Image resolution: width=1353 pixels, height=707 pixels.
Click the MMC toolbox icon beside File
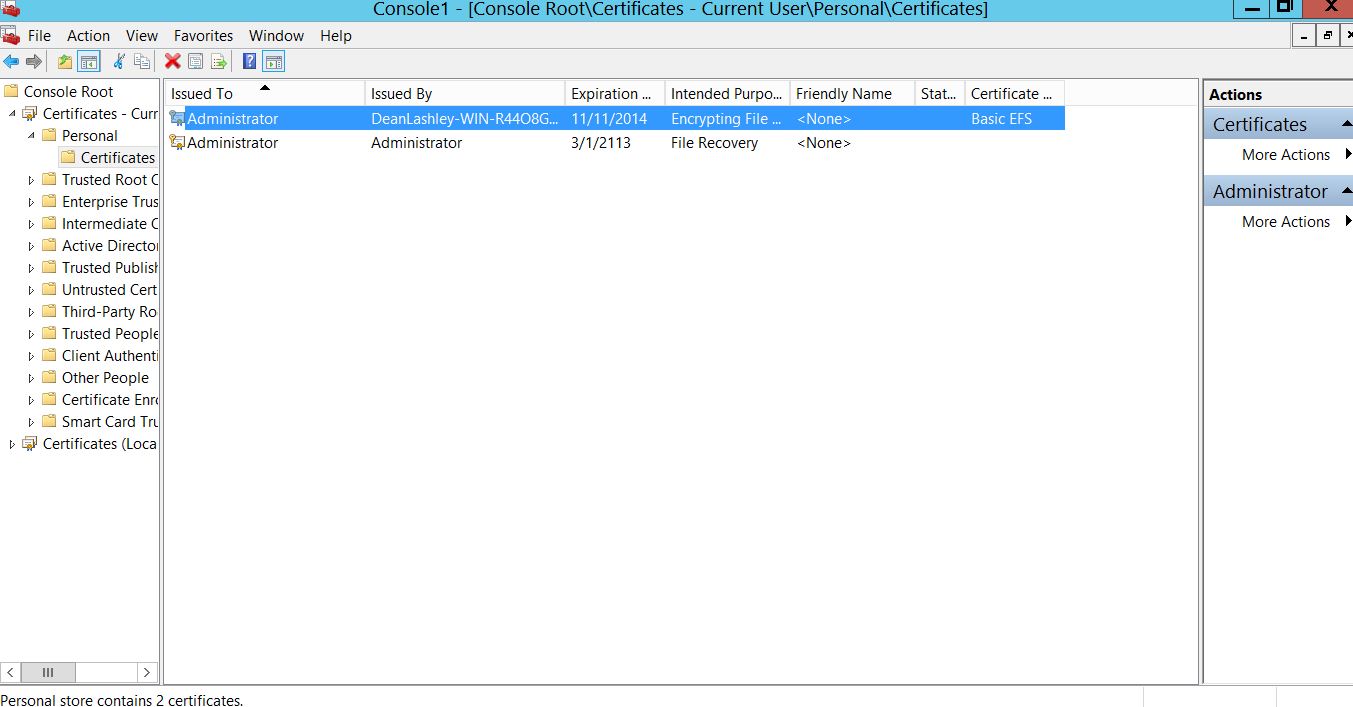pyautogui.click(x=11, y=35)
